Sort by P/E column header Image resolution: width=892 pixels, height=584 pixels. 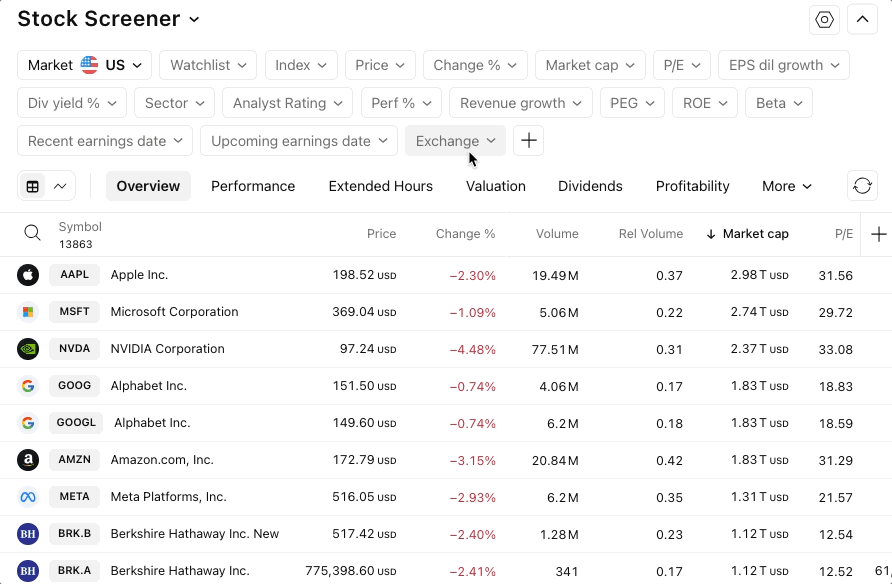844,234
